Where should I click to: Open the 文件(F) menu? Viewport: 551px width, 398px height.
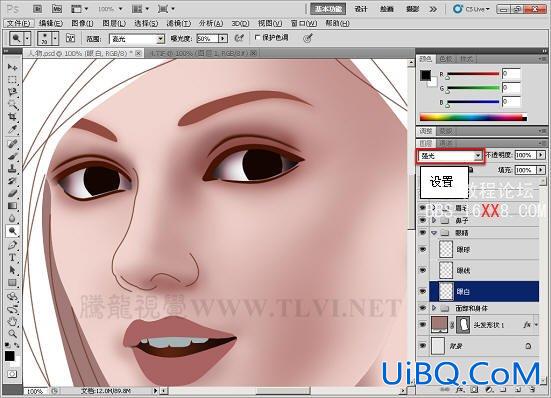pos(19,24)
